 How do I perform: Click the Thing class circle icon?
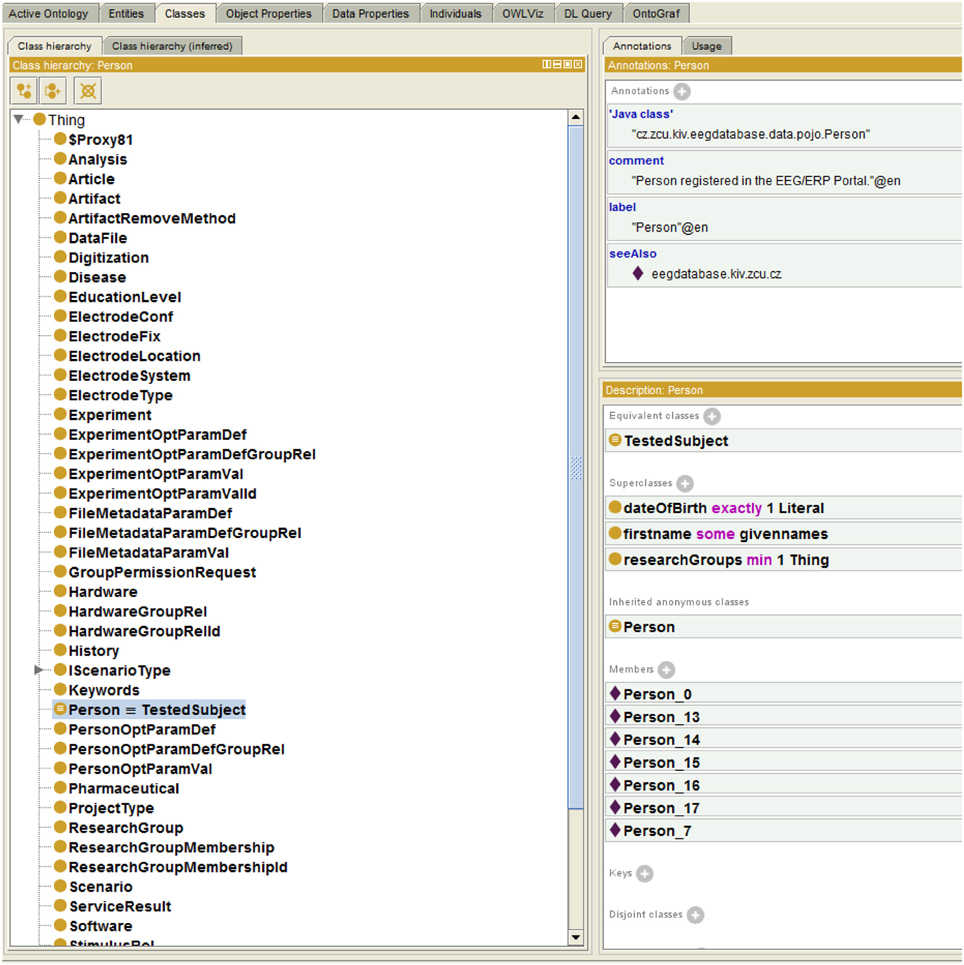[x=40, y=119]
